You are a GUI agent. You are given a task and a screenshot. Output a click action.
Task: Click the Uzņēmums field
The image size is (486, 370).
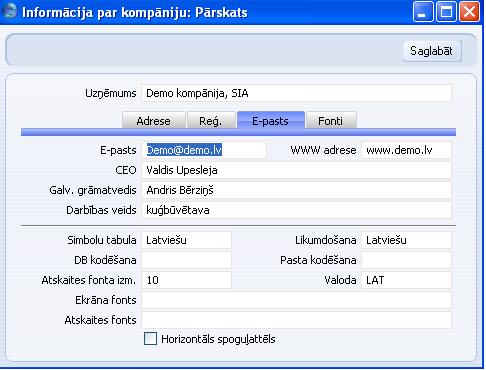coord(296,93)
